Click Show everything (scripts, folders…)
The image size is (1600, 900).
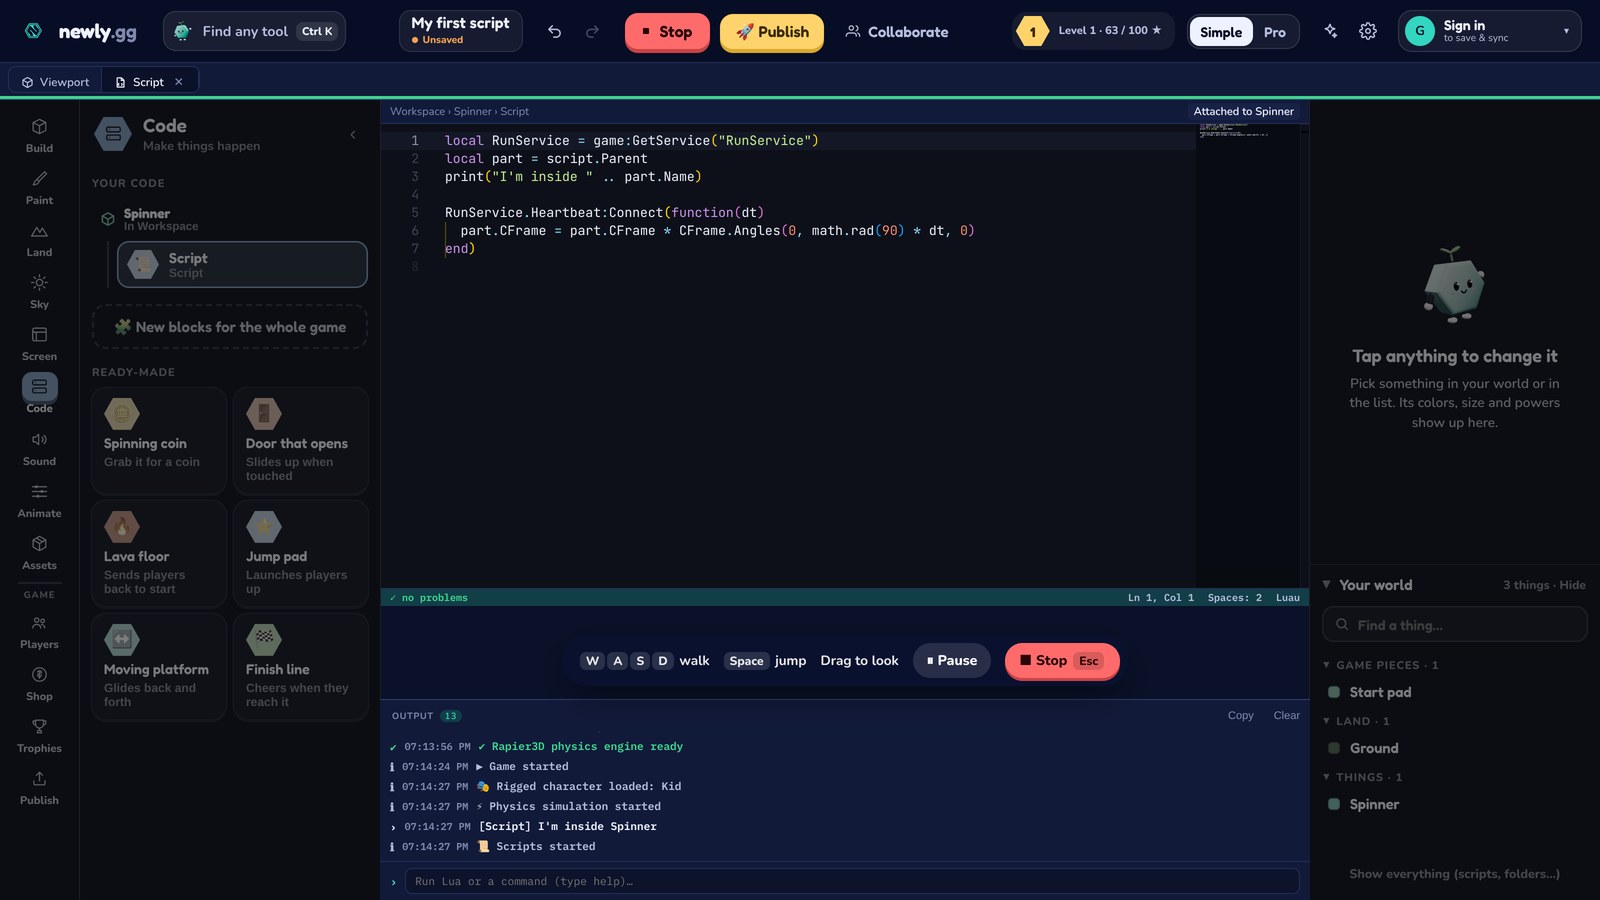pyautogui.click(x=1454, y=874)
